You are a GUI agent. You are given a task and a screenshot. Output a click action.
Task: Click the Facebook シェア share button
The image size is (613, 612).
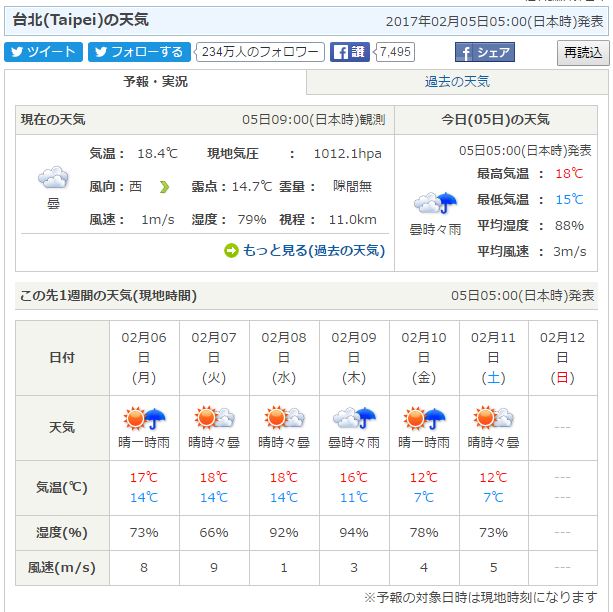[485, 52]
